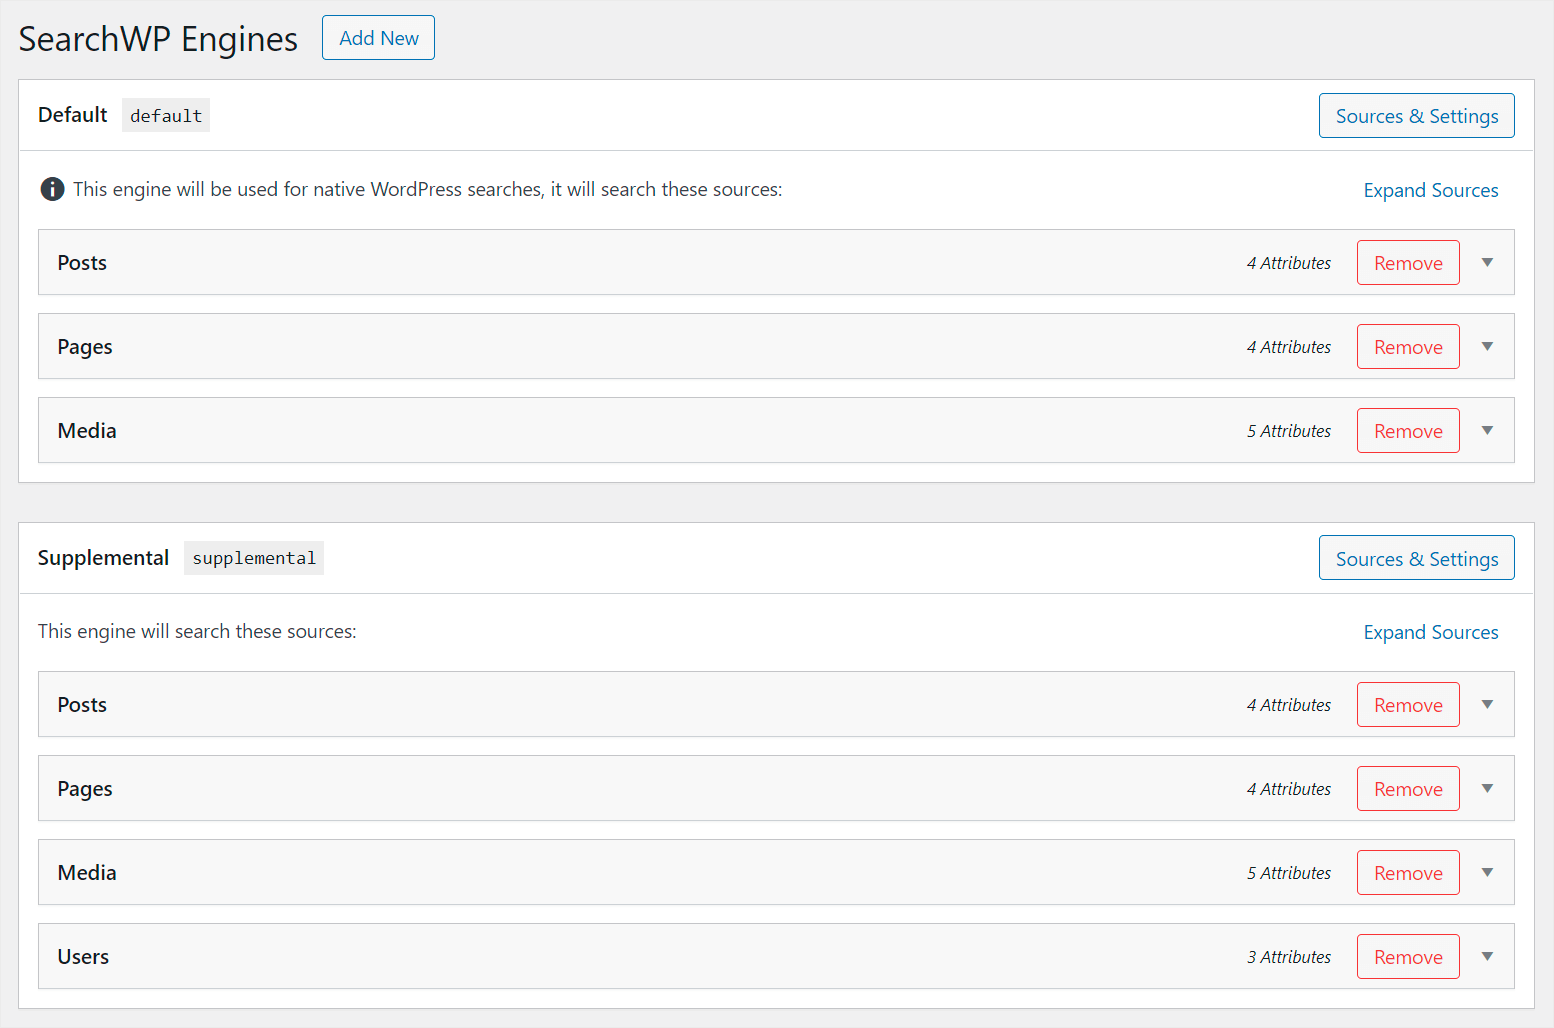Click the Supplemental engine name heading

coord(103,558)
